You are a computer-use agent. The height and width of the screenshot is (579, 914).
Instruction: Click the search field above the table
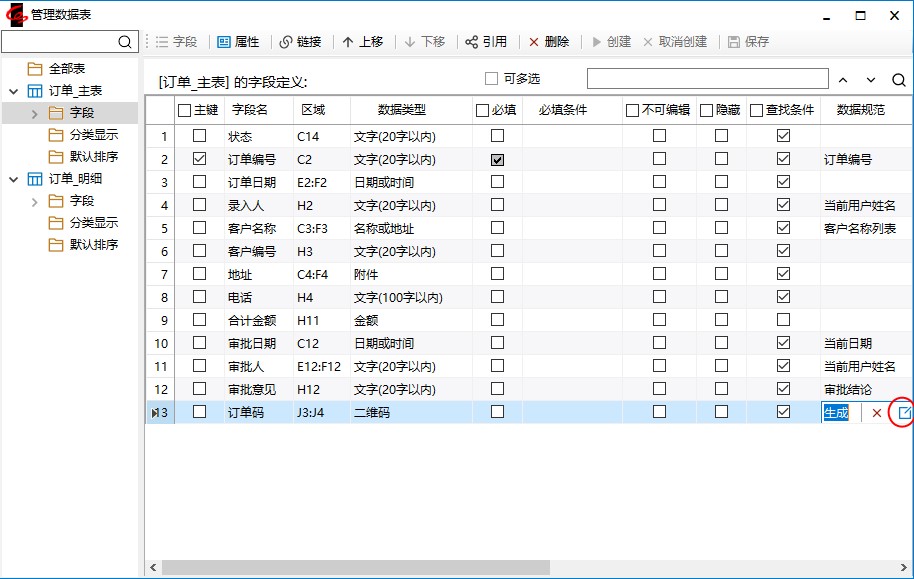pos(707,79)
